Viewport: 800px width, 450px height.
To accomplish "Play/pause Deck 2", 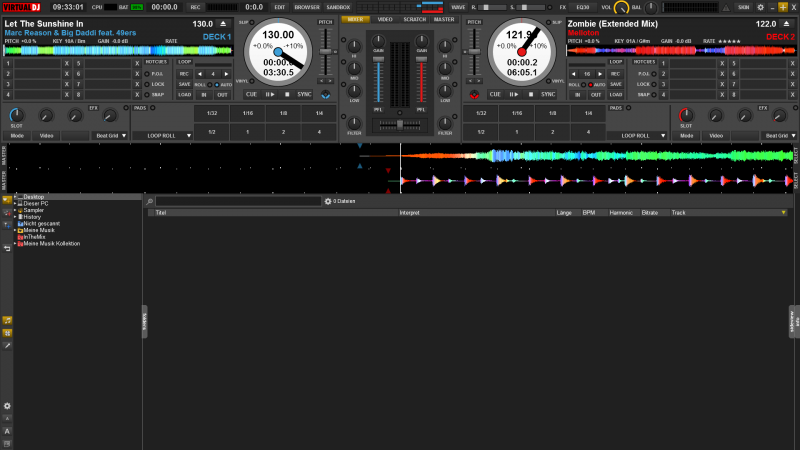I will (514, 94).
